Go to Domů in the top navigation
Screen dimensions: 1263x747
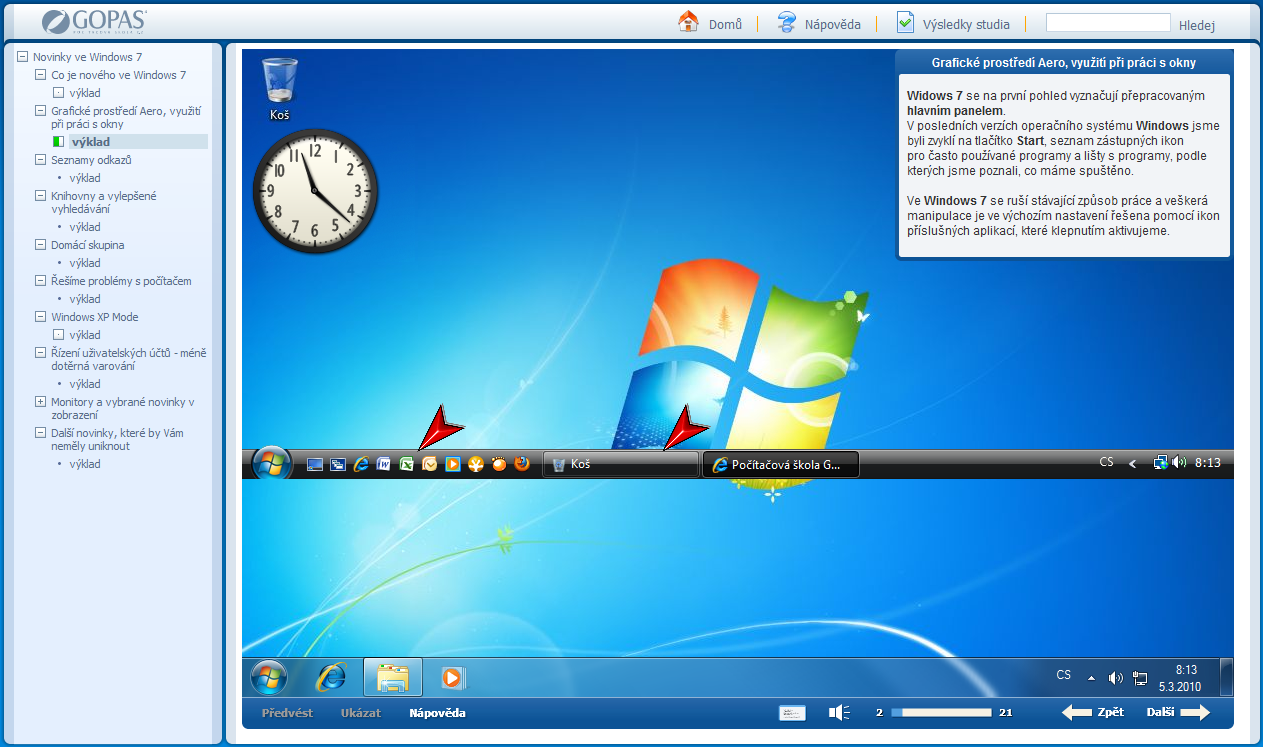click(x=710, y=23)
